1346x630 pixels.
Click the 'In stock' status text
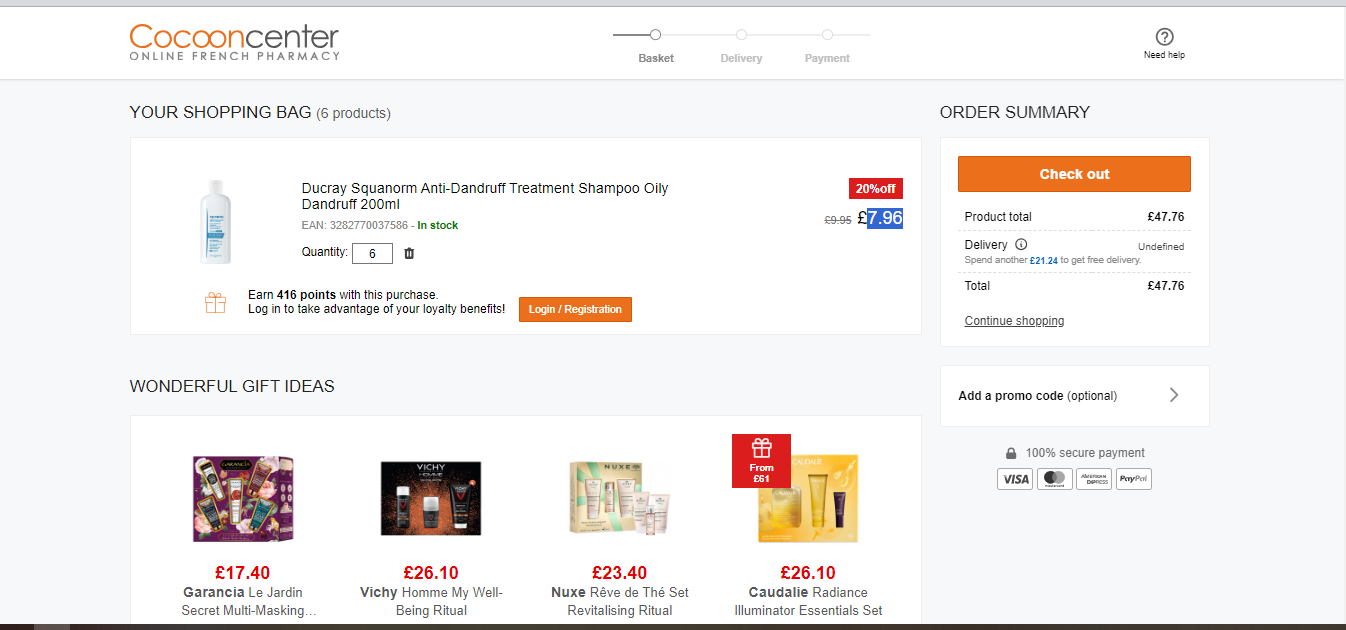438,225
